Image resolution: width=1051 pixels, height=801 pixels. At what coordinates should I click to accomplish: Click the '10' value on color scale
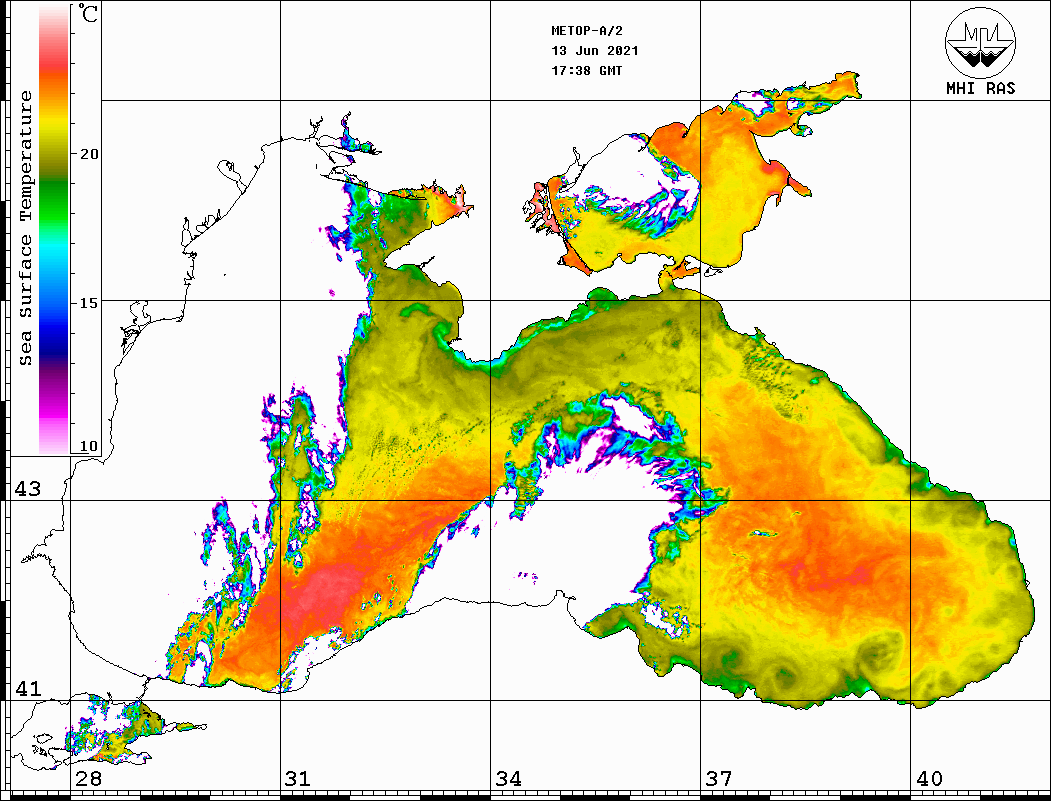pos(88,446)
